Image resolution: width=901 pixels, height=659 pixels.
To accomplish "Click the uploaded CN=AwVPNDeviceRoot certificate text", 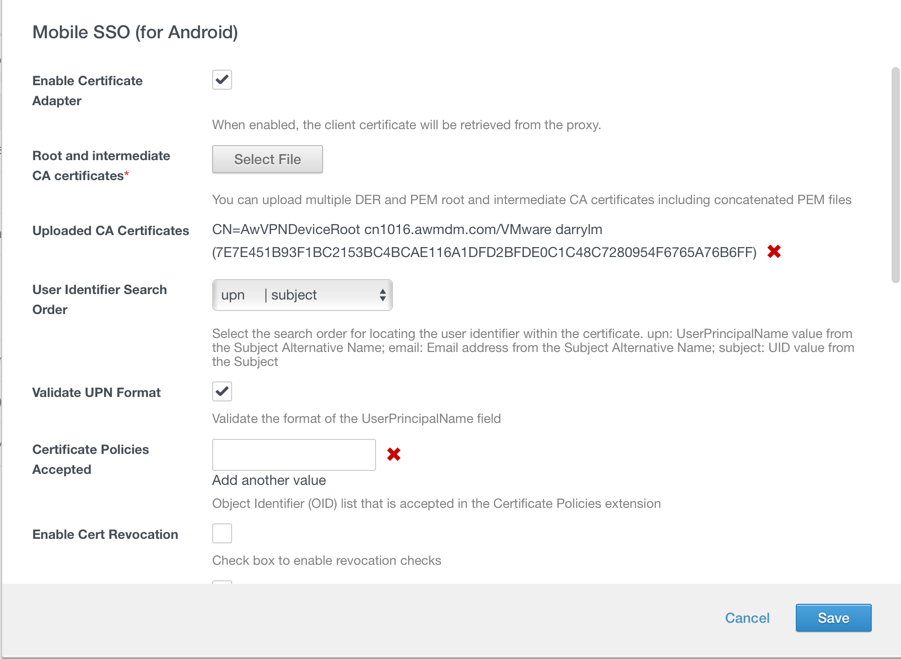I will [407, 230].
